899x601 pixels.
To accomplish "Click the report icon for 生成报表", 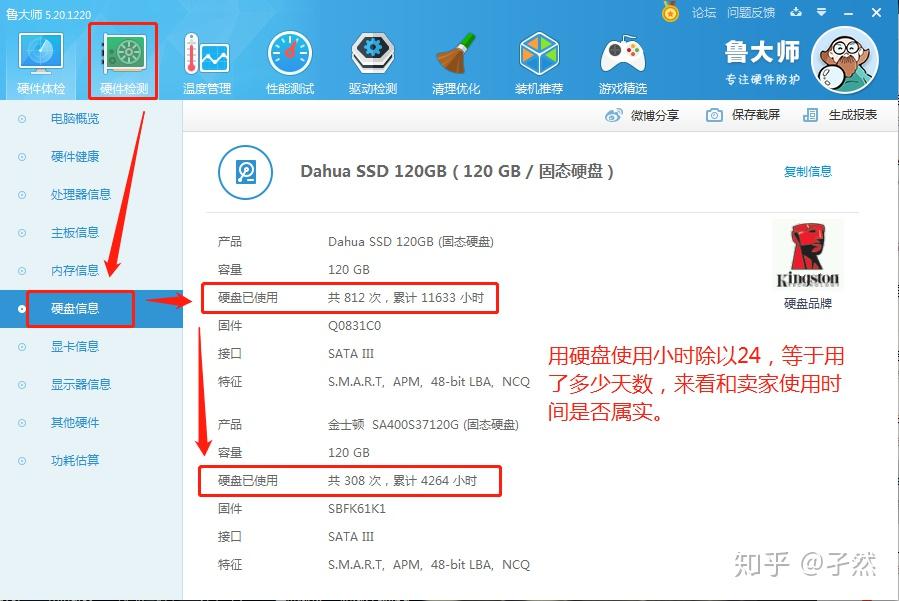I will (810, 115).
